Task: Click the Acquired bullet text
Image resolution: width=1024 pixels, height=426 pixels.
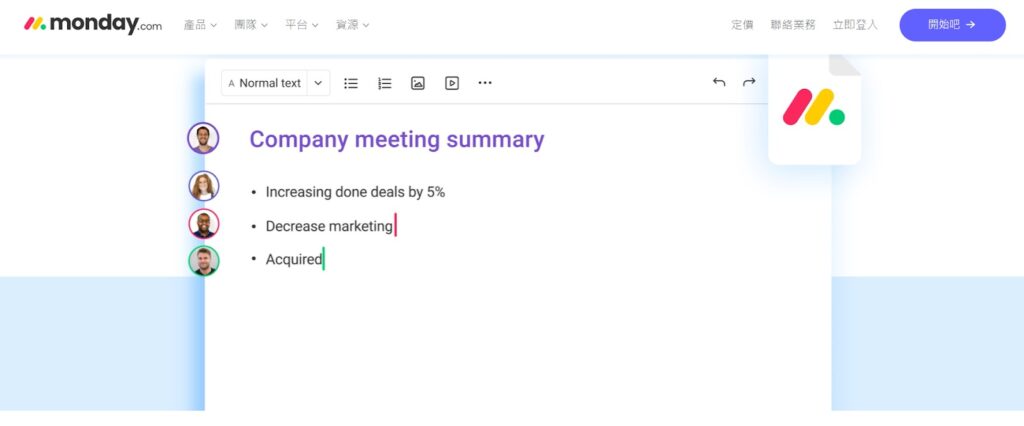Action: coord(294,259)
